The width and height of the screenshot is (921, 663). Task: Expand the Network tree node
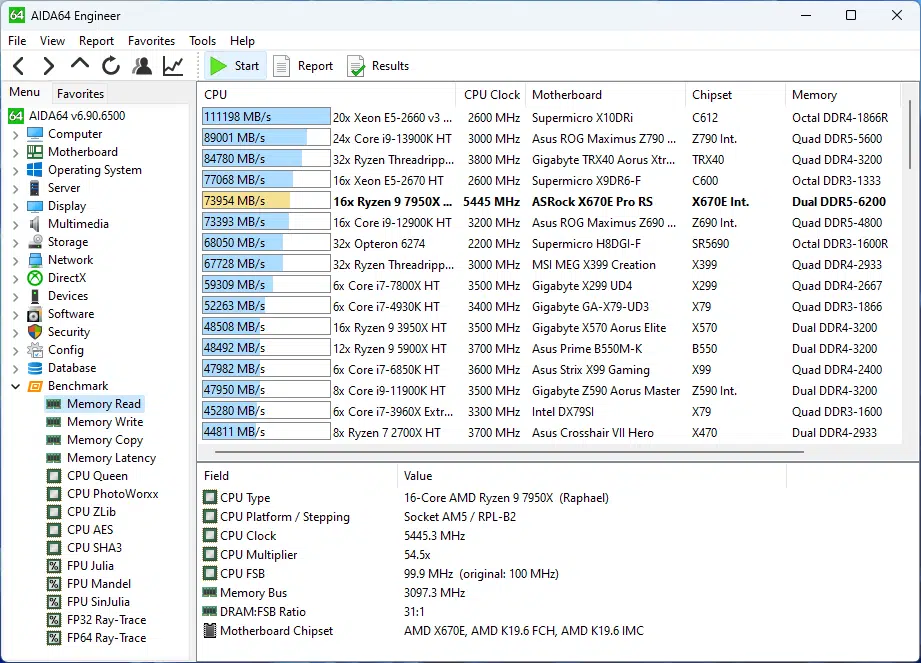16,260
